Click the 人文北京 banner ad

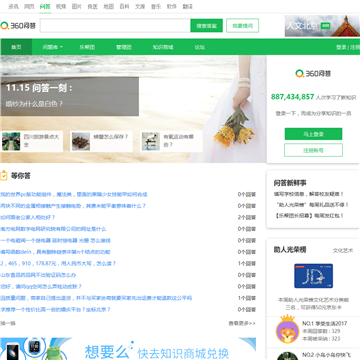coord(322,26)
